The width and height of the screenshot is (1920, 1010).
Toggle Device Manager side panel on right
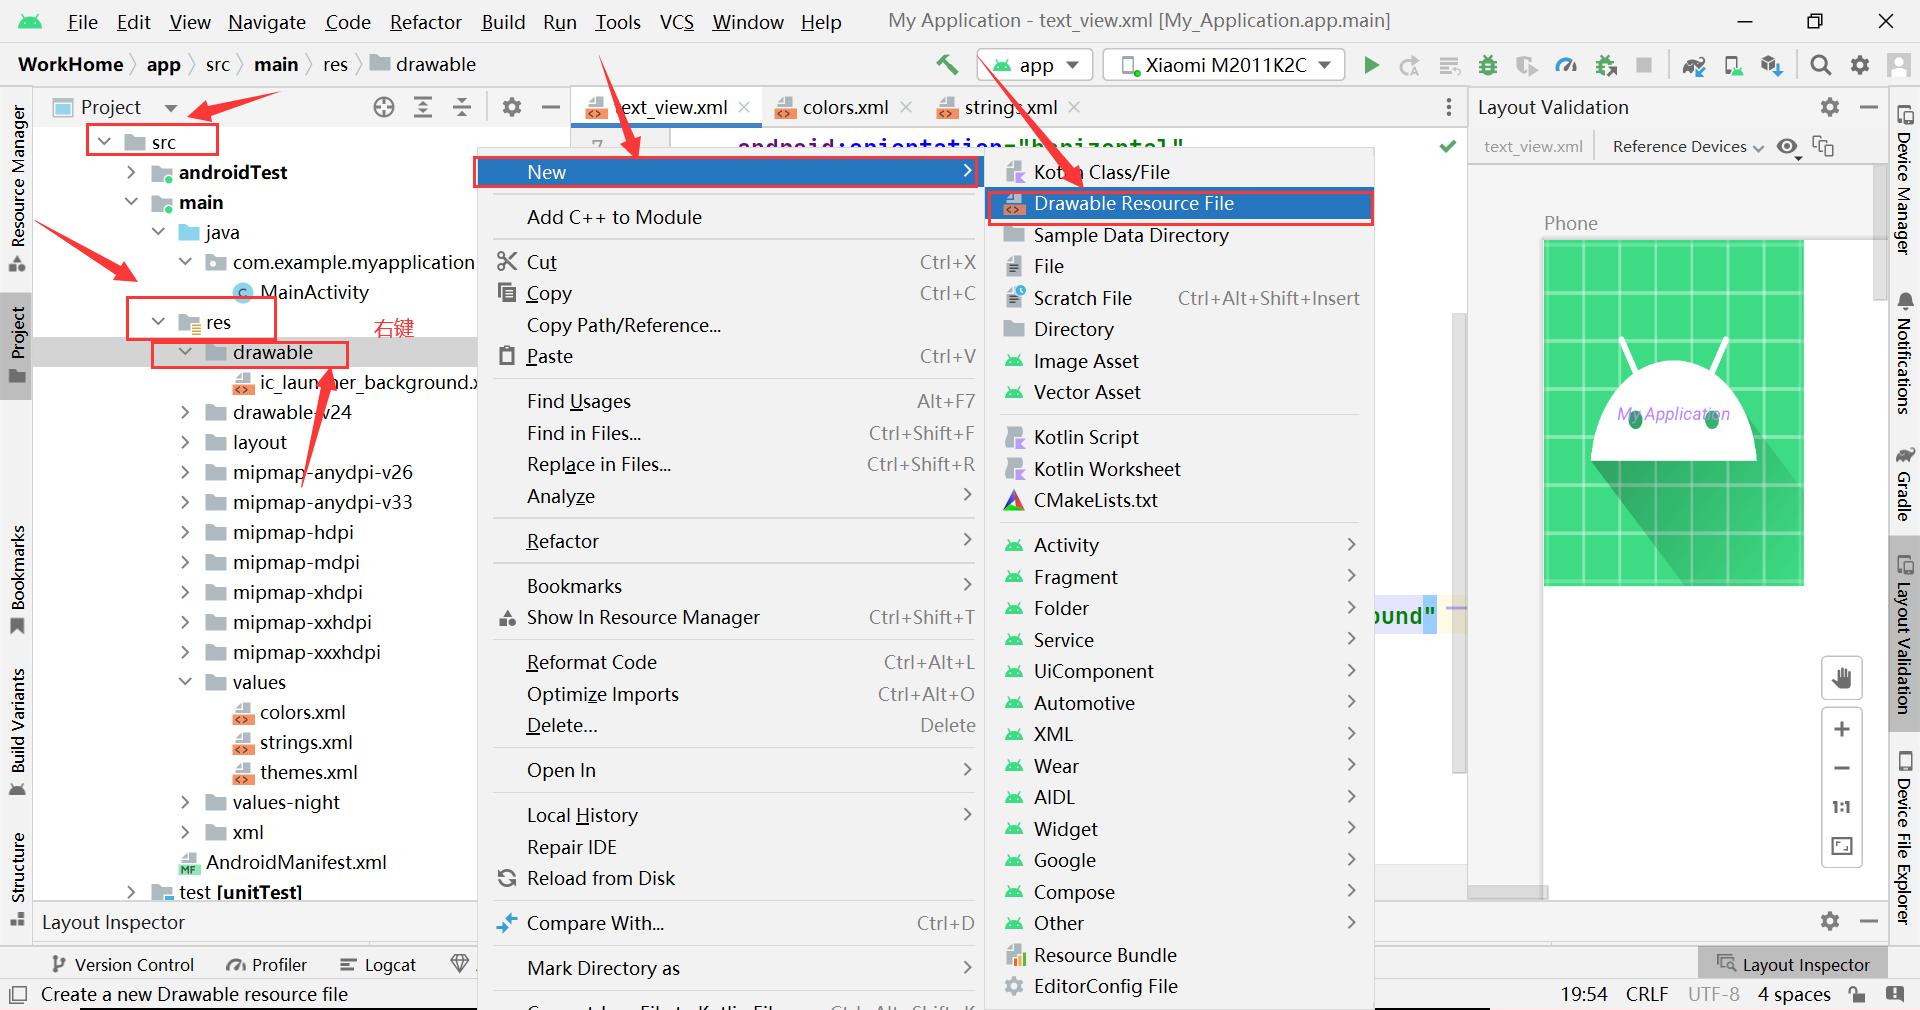(x=1904, y=179)
